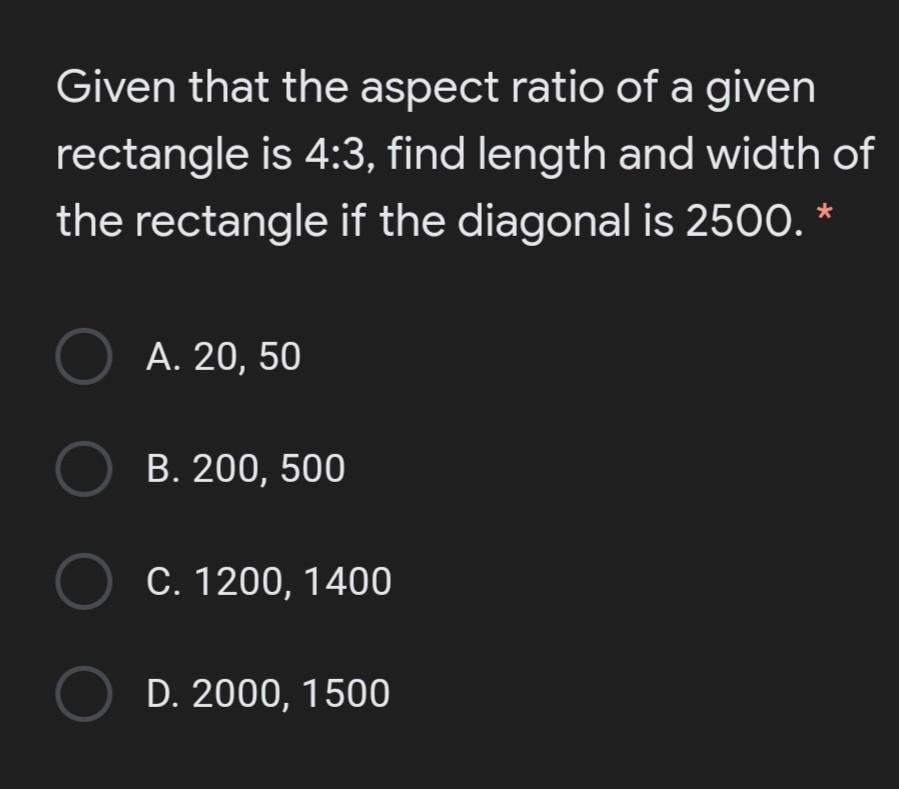Viewport: 899px width, 789px height.
Task: Mark the radio circle beside D. 2000, 1500
Action: [82, 694]
